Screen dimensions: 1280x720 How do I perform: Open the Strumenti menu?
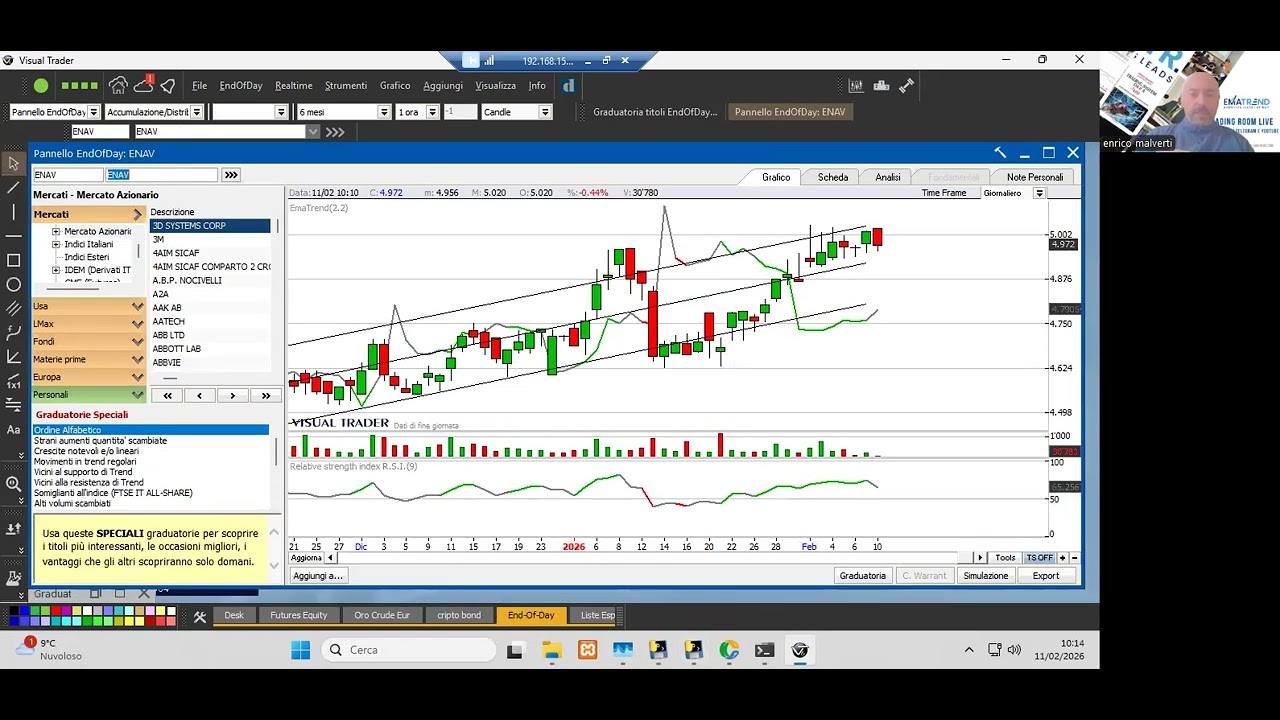[346, 86]
